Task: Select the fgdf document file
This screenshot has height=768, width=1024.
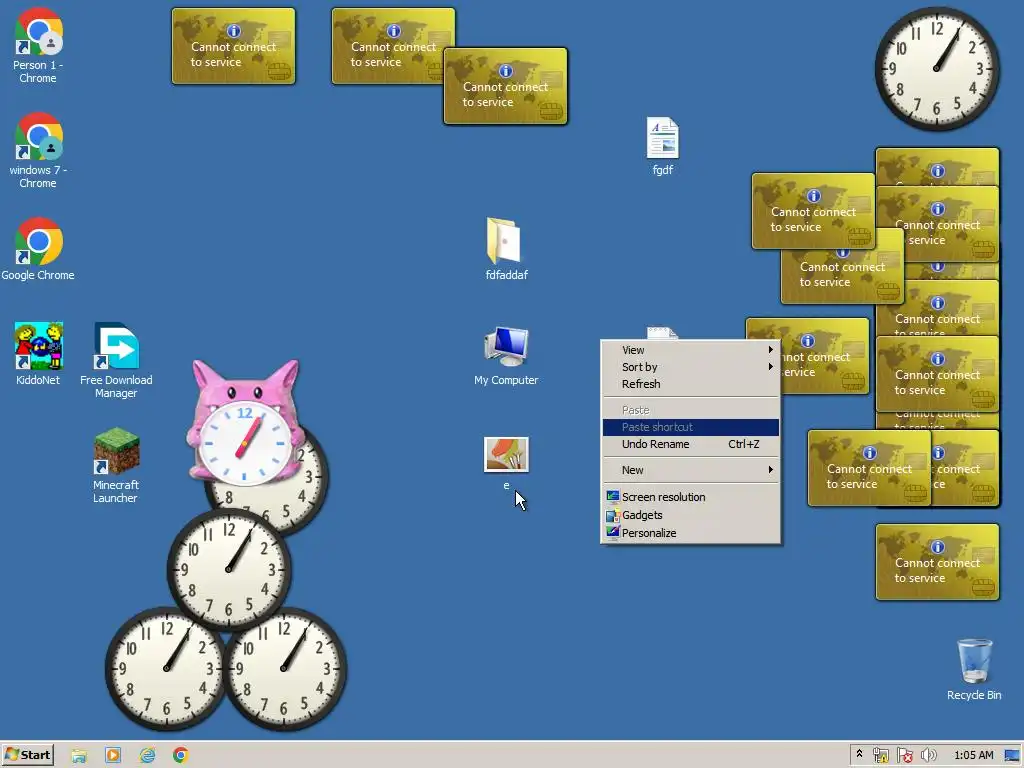Action: pos(662,146)
